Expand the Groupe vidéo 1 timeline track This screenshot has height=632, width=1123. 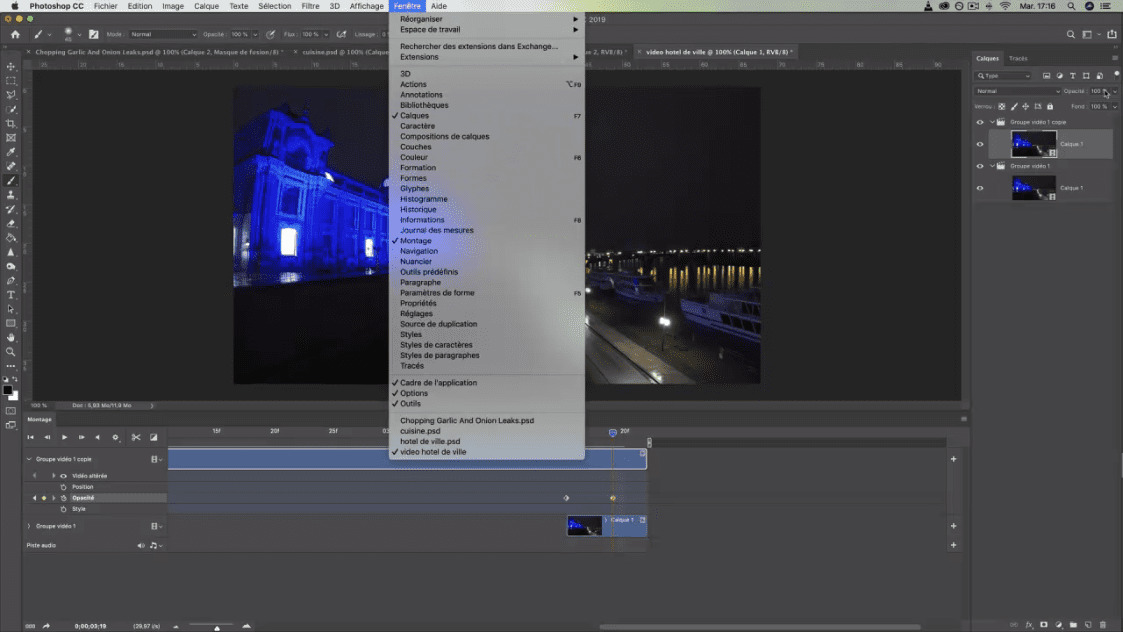click(28, 526)
